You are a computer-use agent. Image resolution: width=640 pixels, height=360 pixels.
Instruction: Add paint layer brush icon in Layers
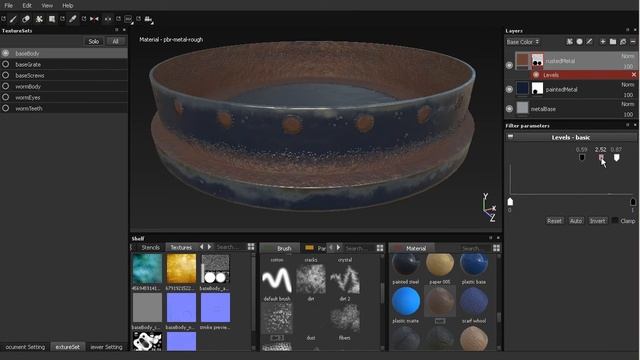[x=589, y=42]
